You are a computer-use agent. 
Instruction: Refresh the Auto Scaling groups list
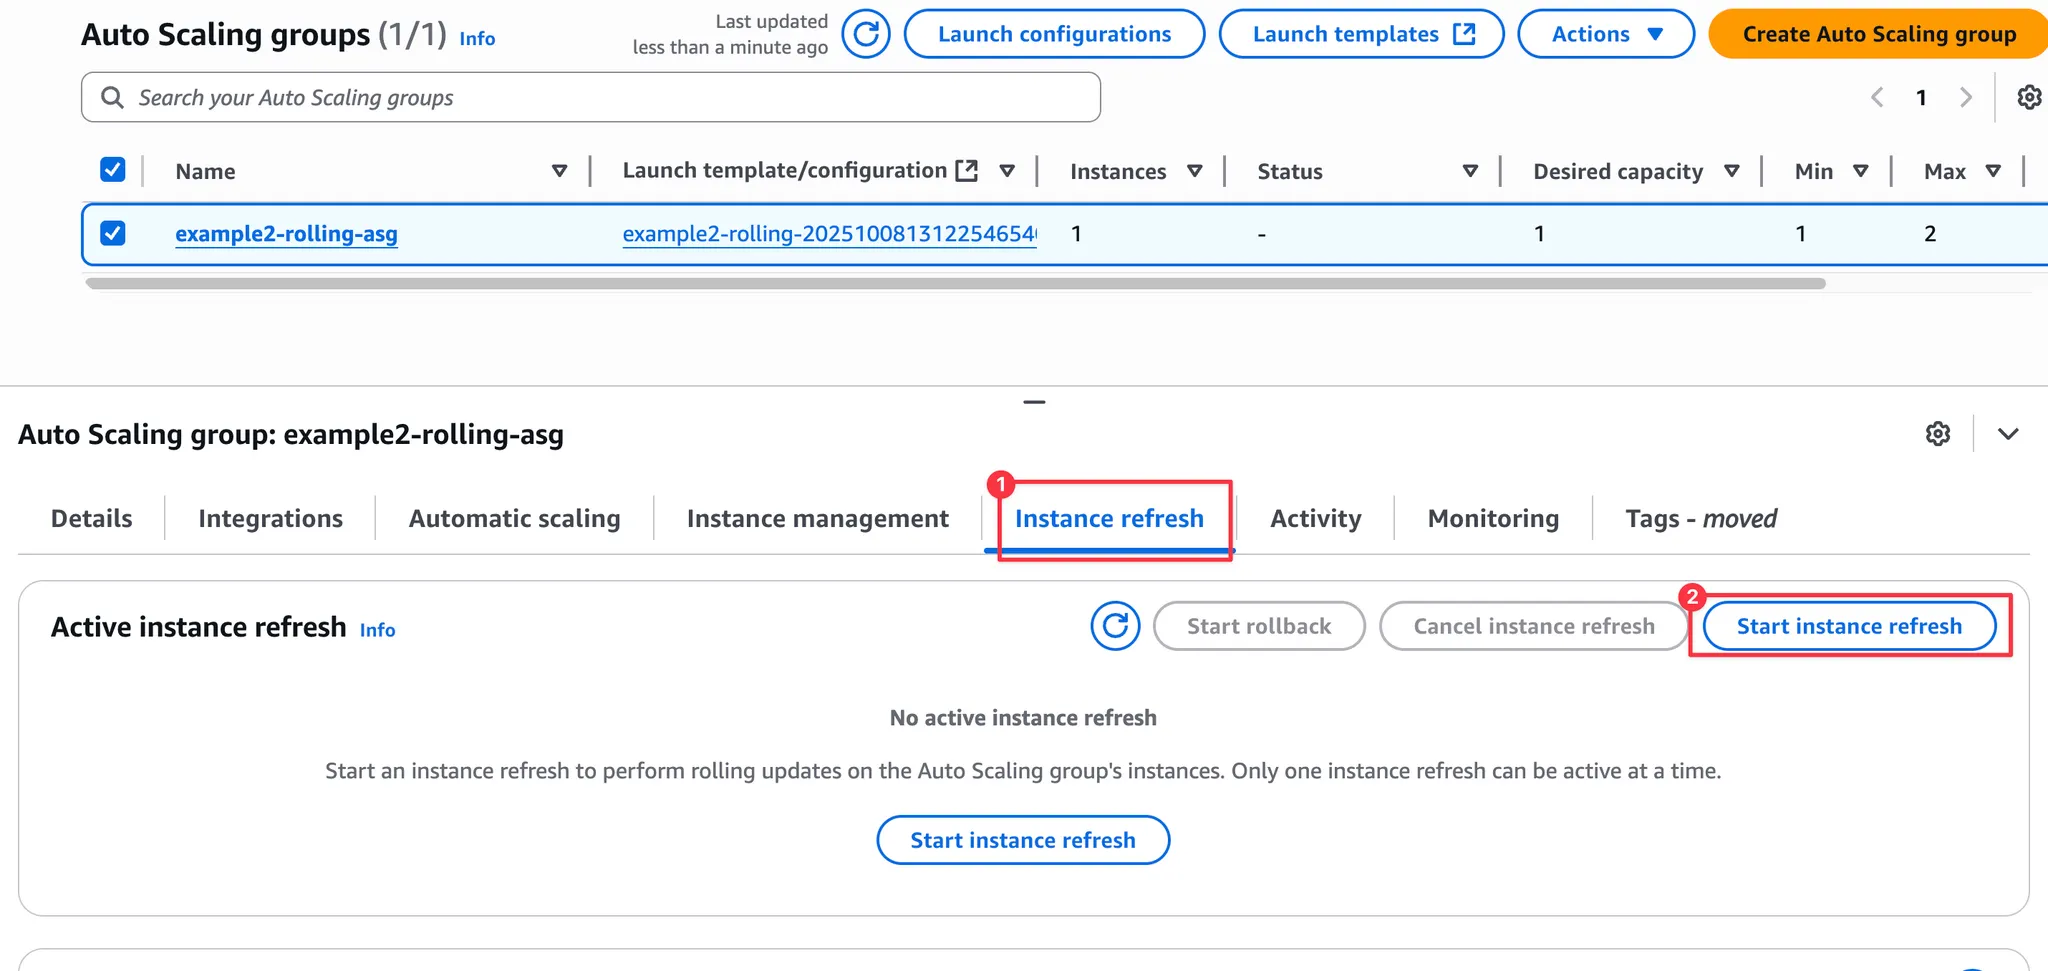tap(866, 34)
